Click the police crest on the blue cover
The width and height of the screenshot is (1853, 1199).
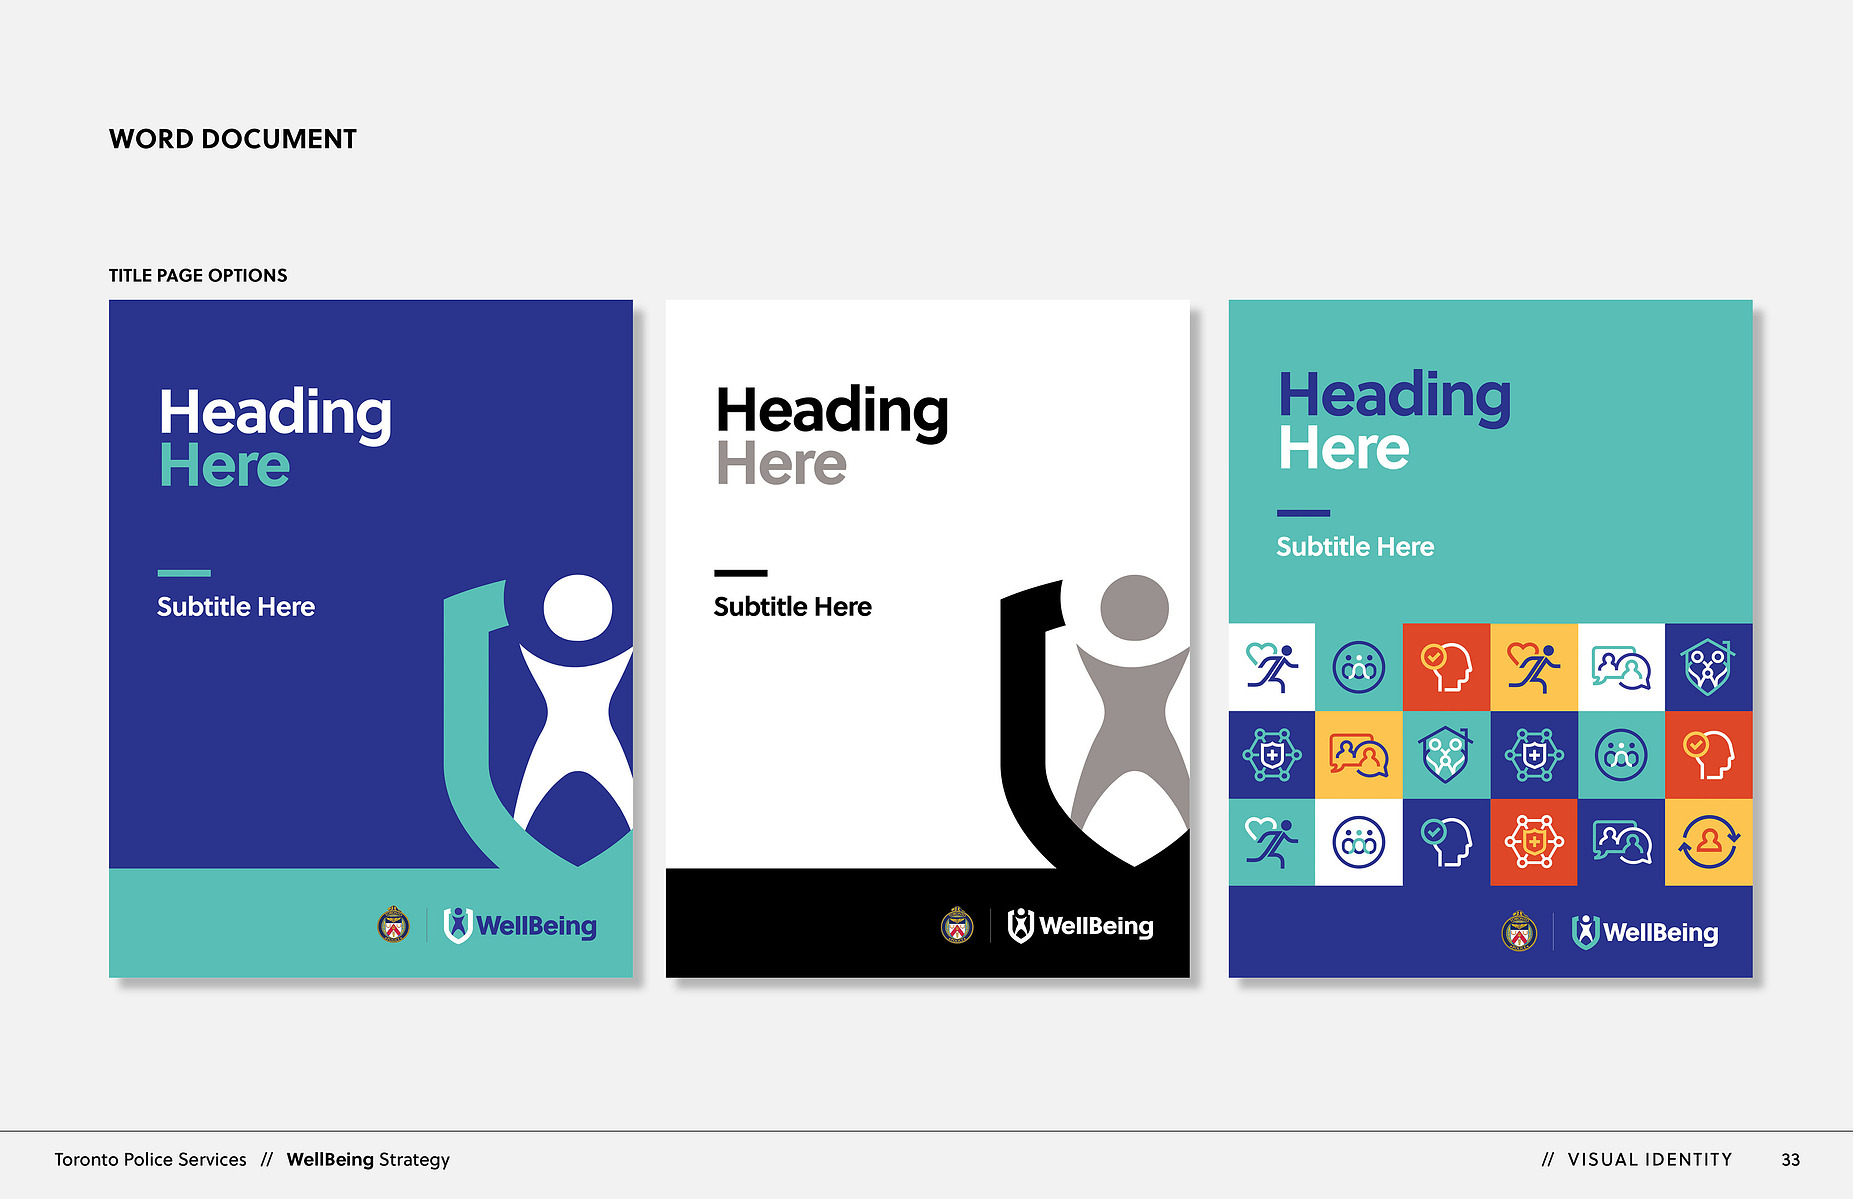(x=394, y=925)
